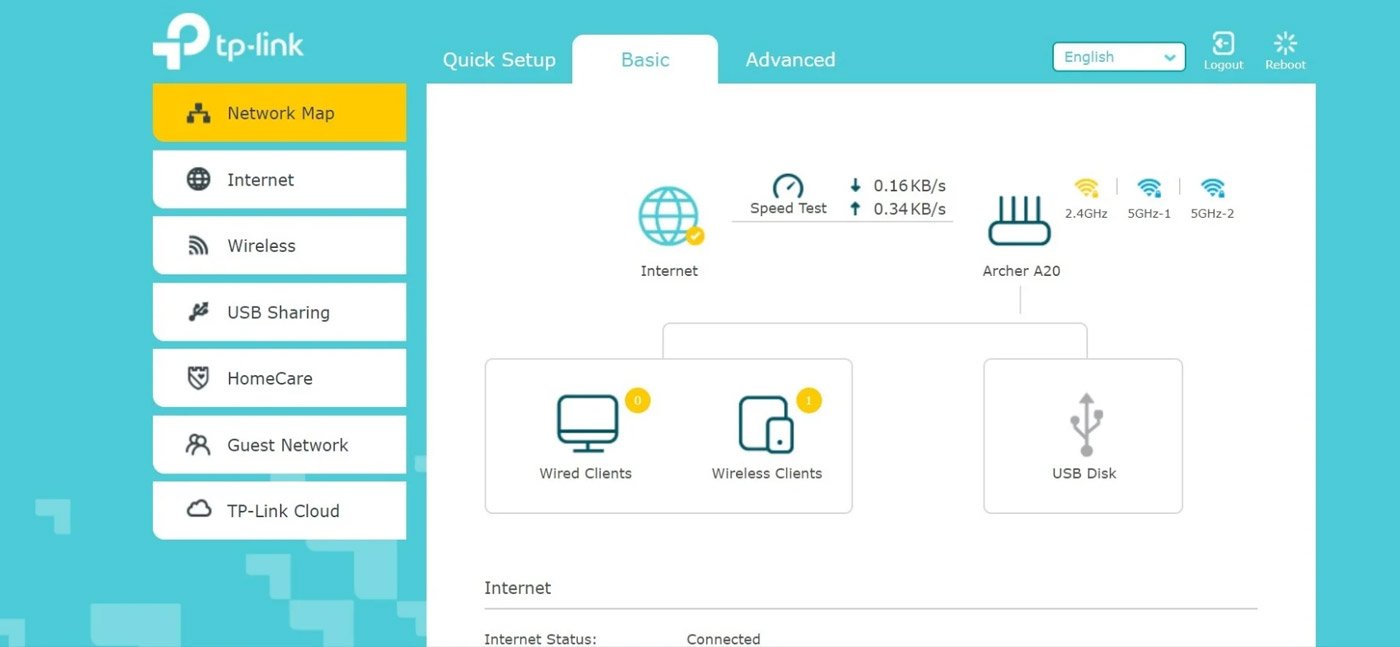Viewport: 1400px width, 647px height.
Task: Click the Internet connected checkmark badge
Action: tap(695, 236)
